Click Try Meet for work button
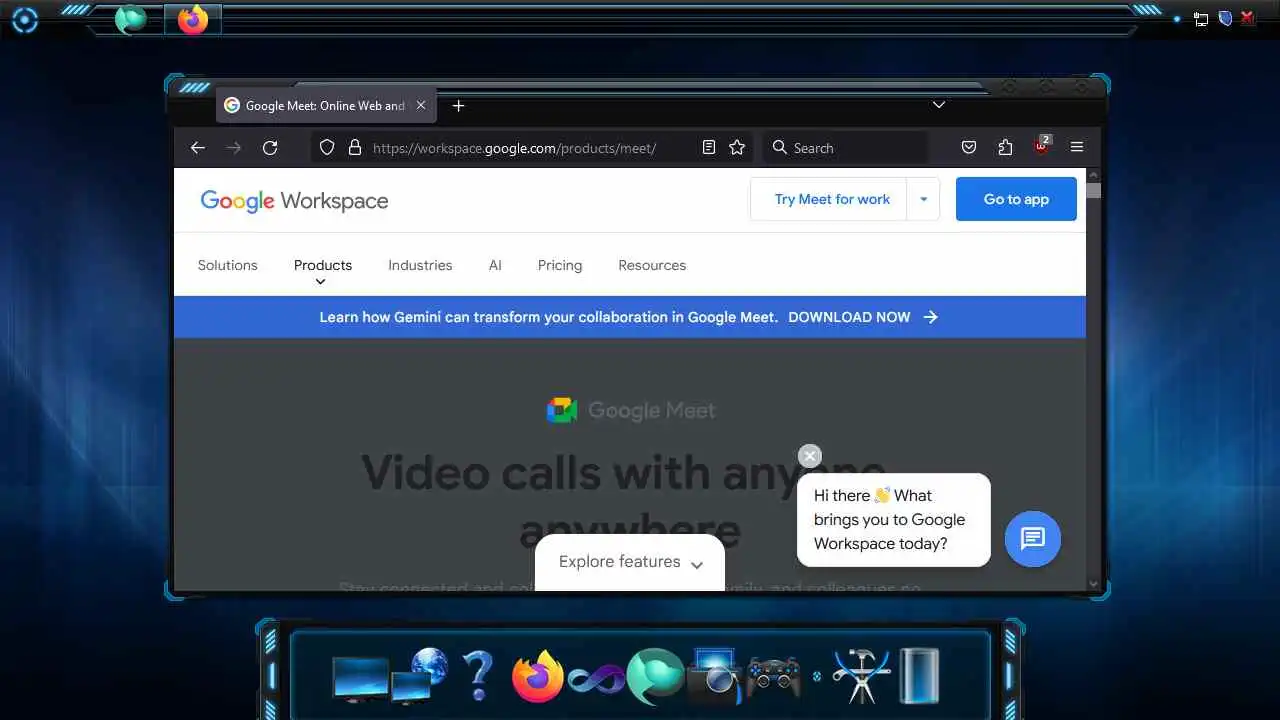Viewport: 1280px width, 720px height. point(830,199)
